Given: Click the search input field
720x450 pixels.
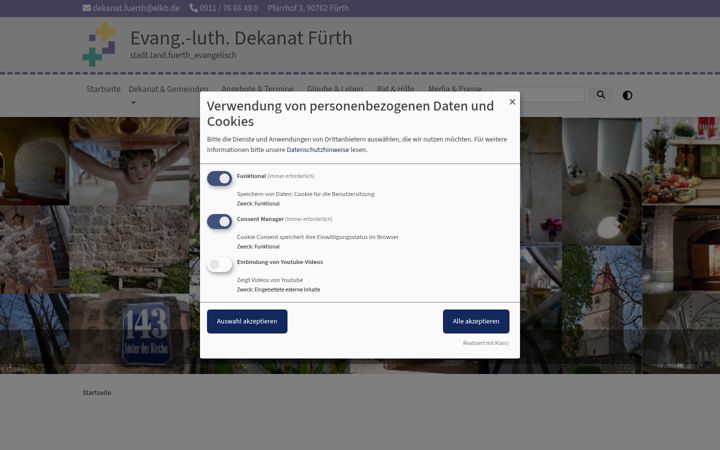Looking at the screenshot, I should [x=538, y=95].
